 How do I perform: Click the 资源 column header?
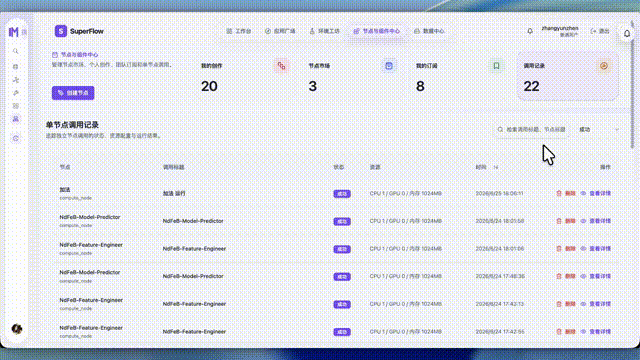375,167
